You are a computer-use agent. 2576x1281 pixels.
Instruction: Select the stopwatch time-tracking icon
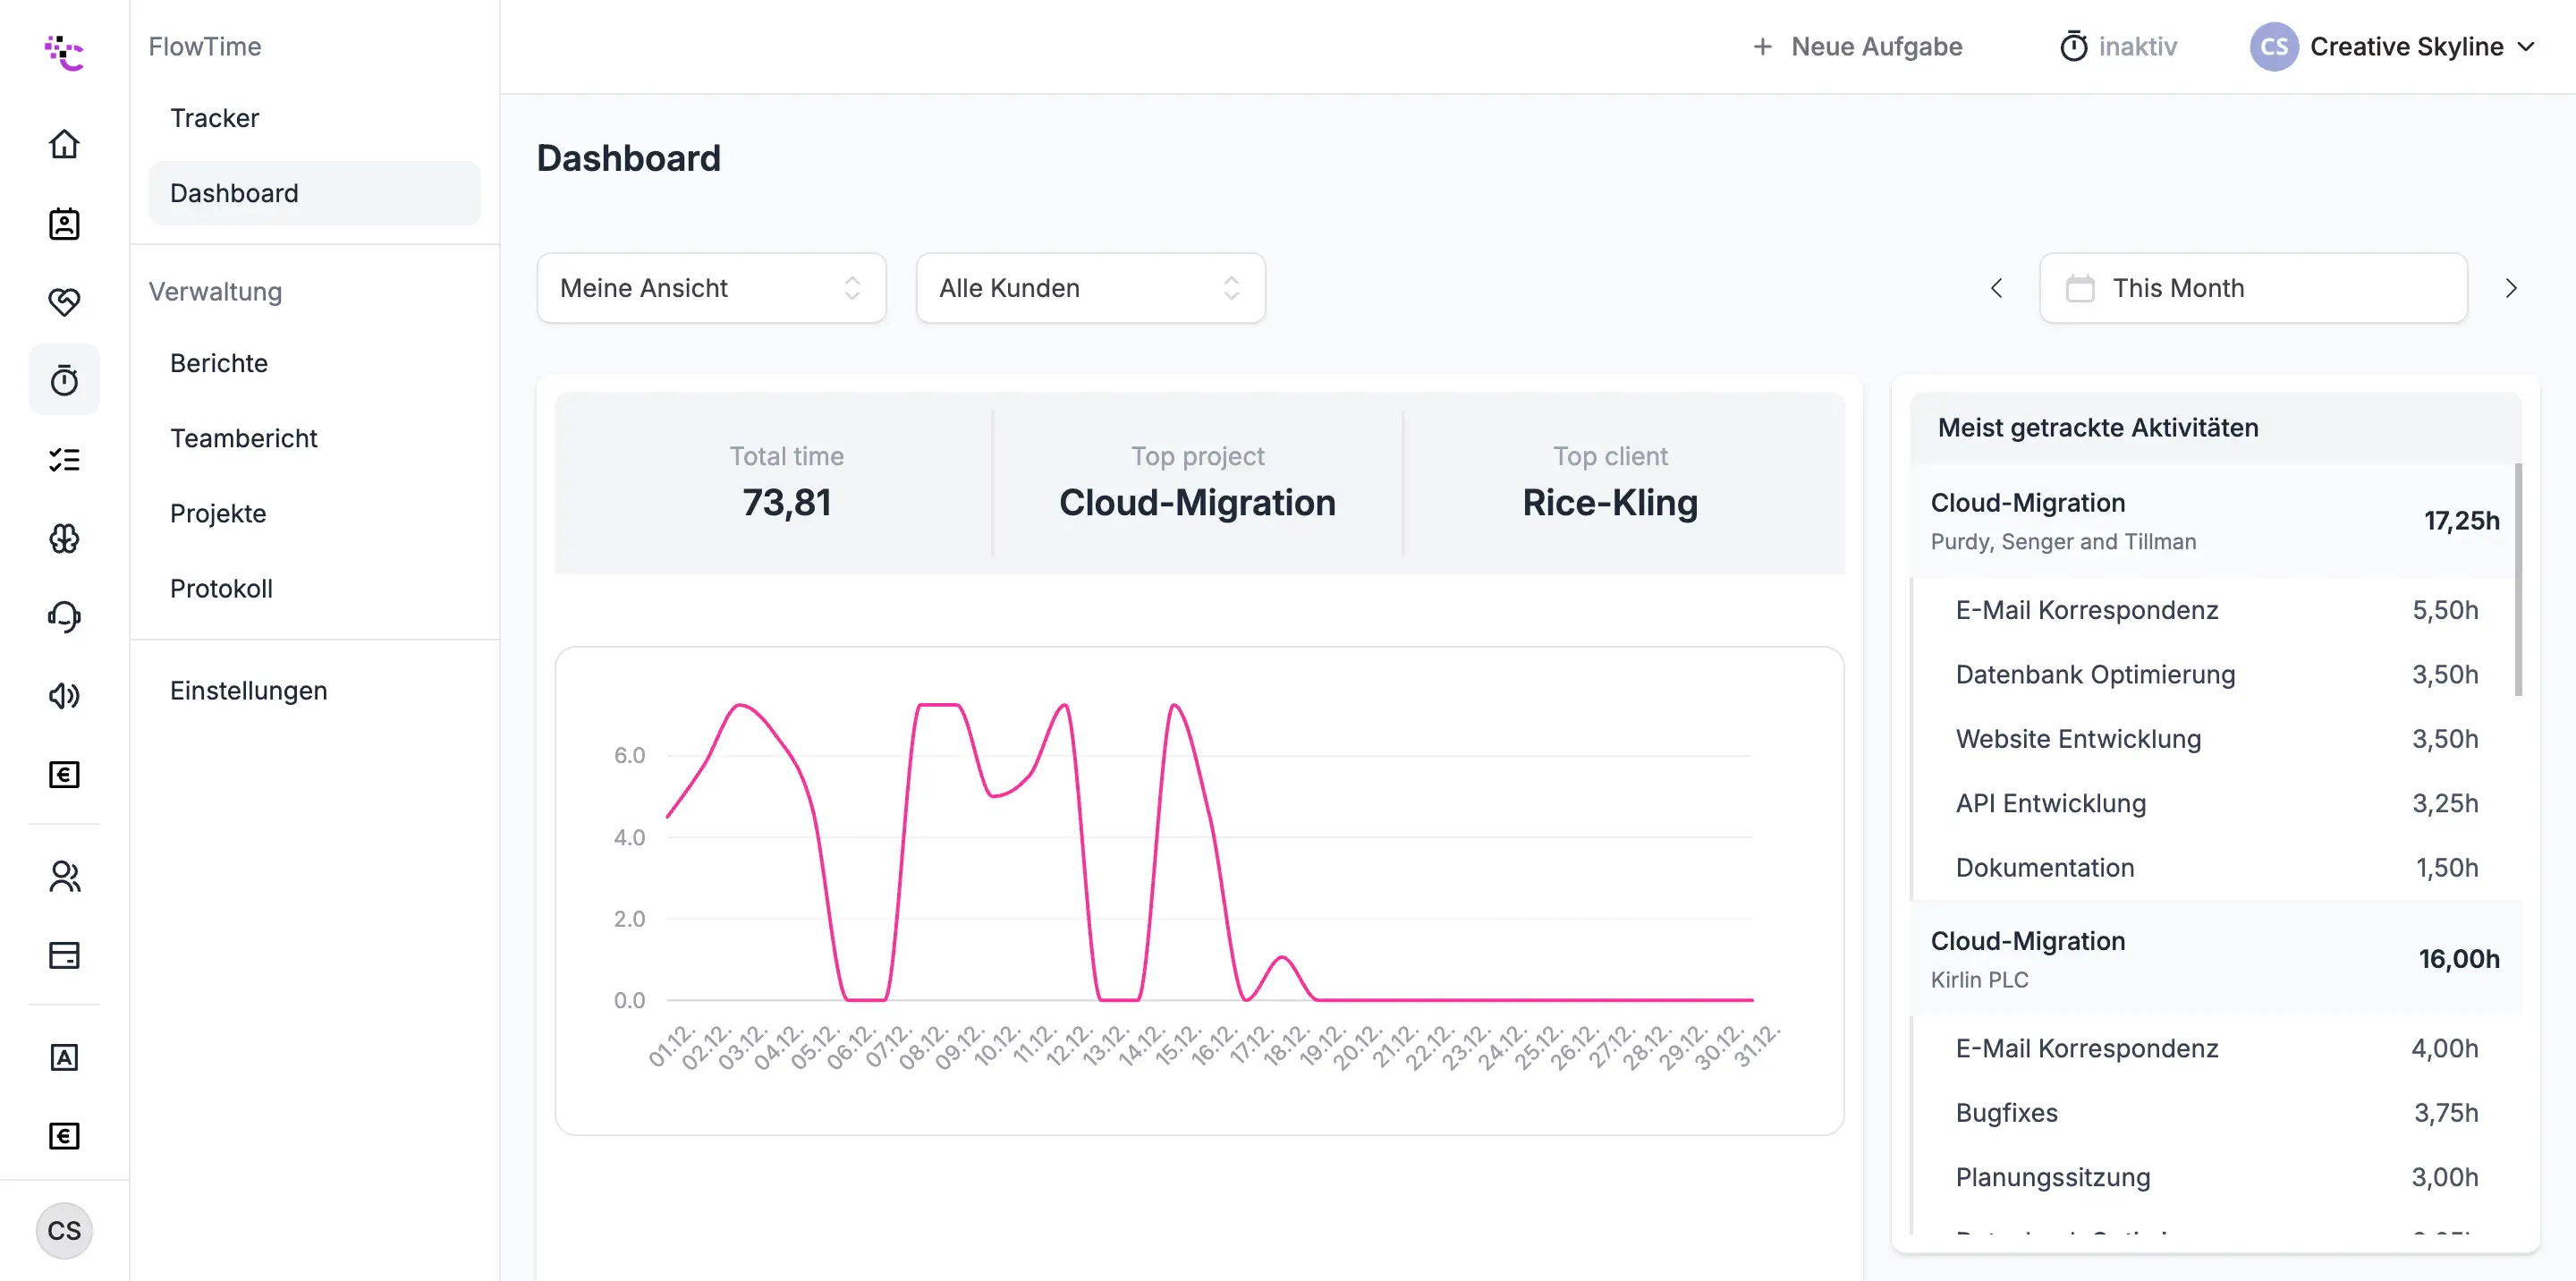point(64,380)
